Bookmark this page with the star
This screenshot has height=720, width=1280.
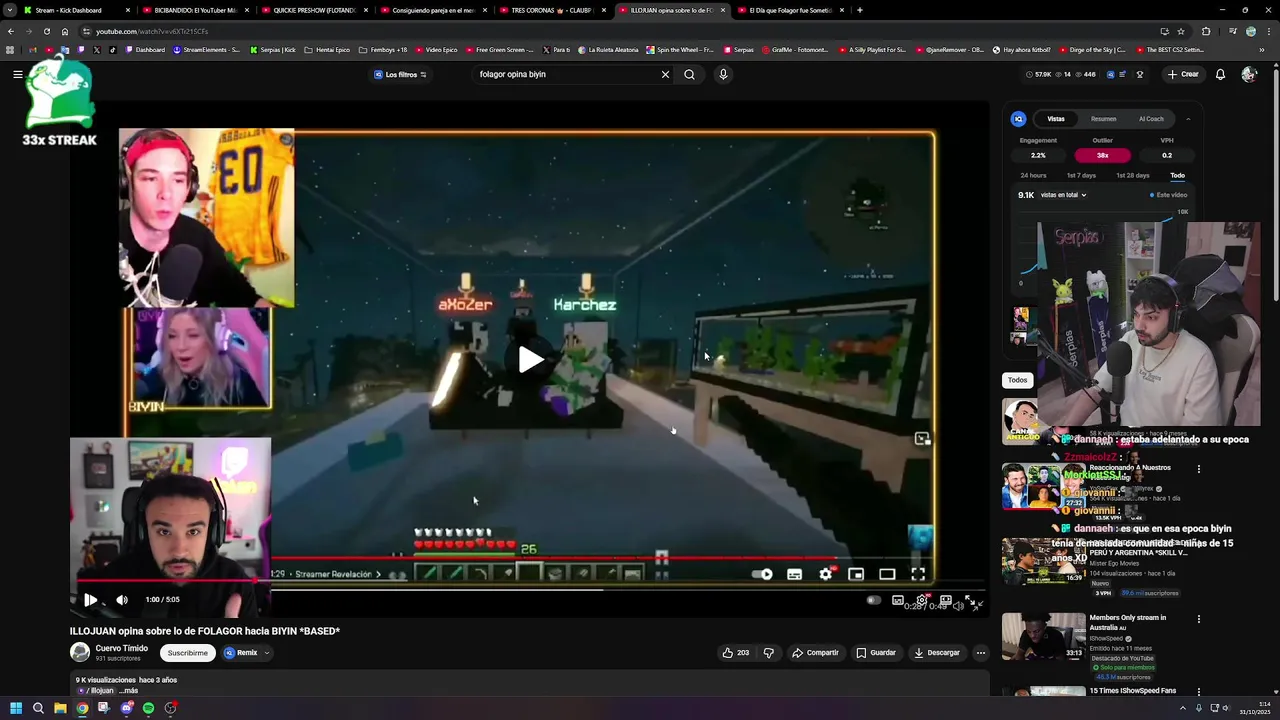pyautogui.click(x=1180, y=31)
